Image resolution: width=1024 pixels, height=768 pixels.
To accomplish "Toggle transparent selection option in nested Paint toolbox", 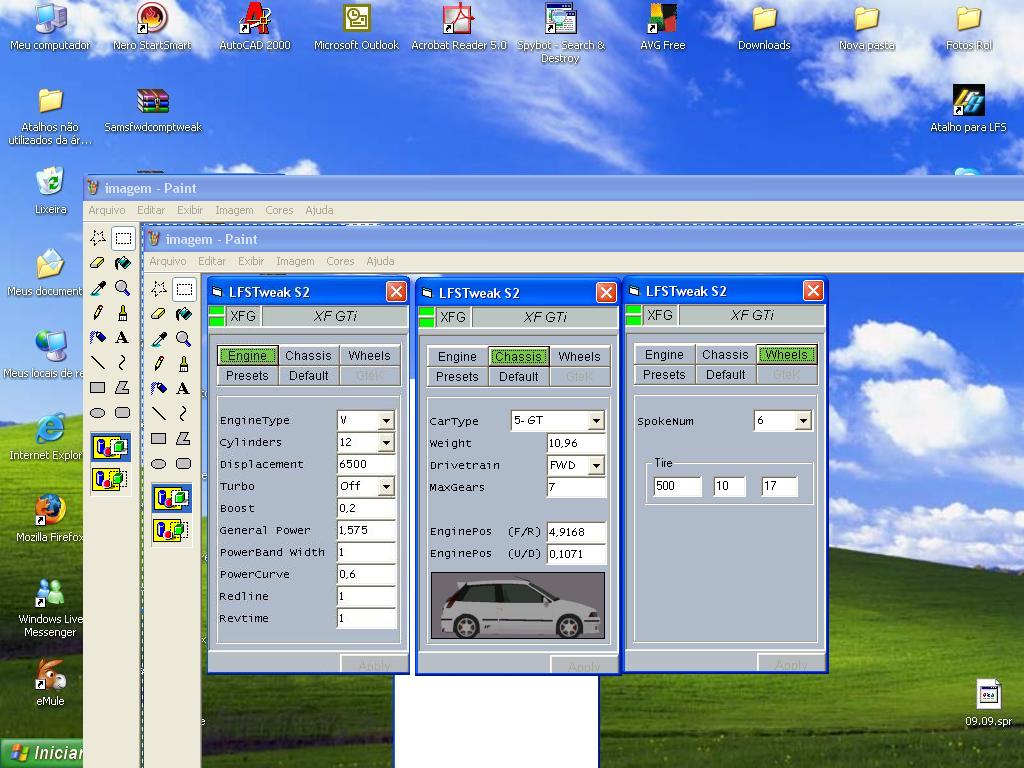I will coord(172,530).
